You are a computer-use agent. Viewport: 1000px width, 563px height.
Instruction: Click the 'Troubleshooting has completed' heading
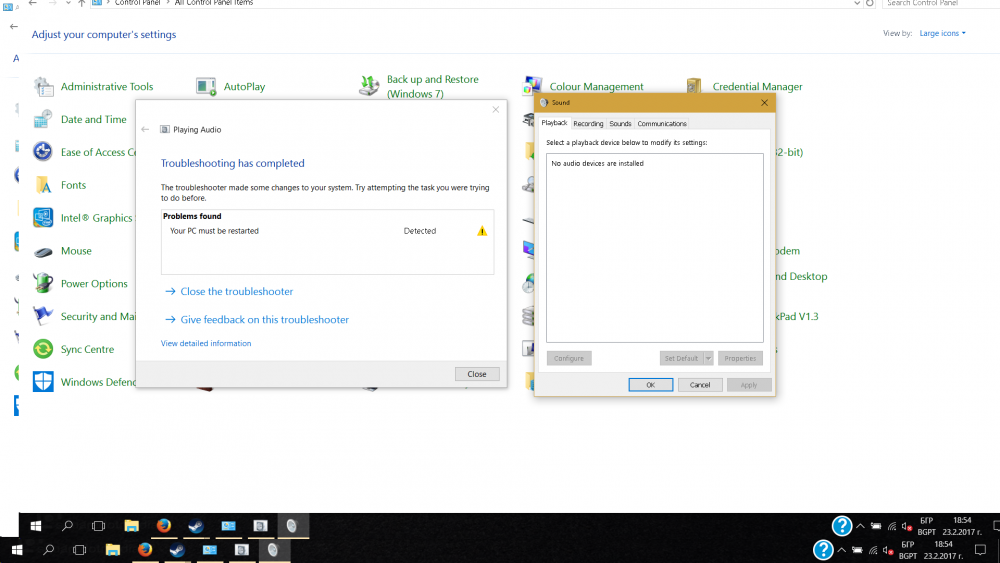[x=233, y=163]
